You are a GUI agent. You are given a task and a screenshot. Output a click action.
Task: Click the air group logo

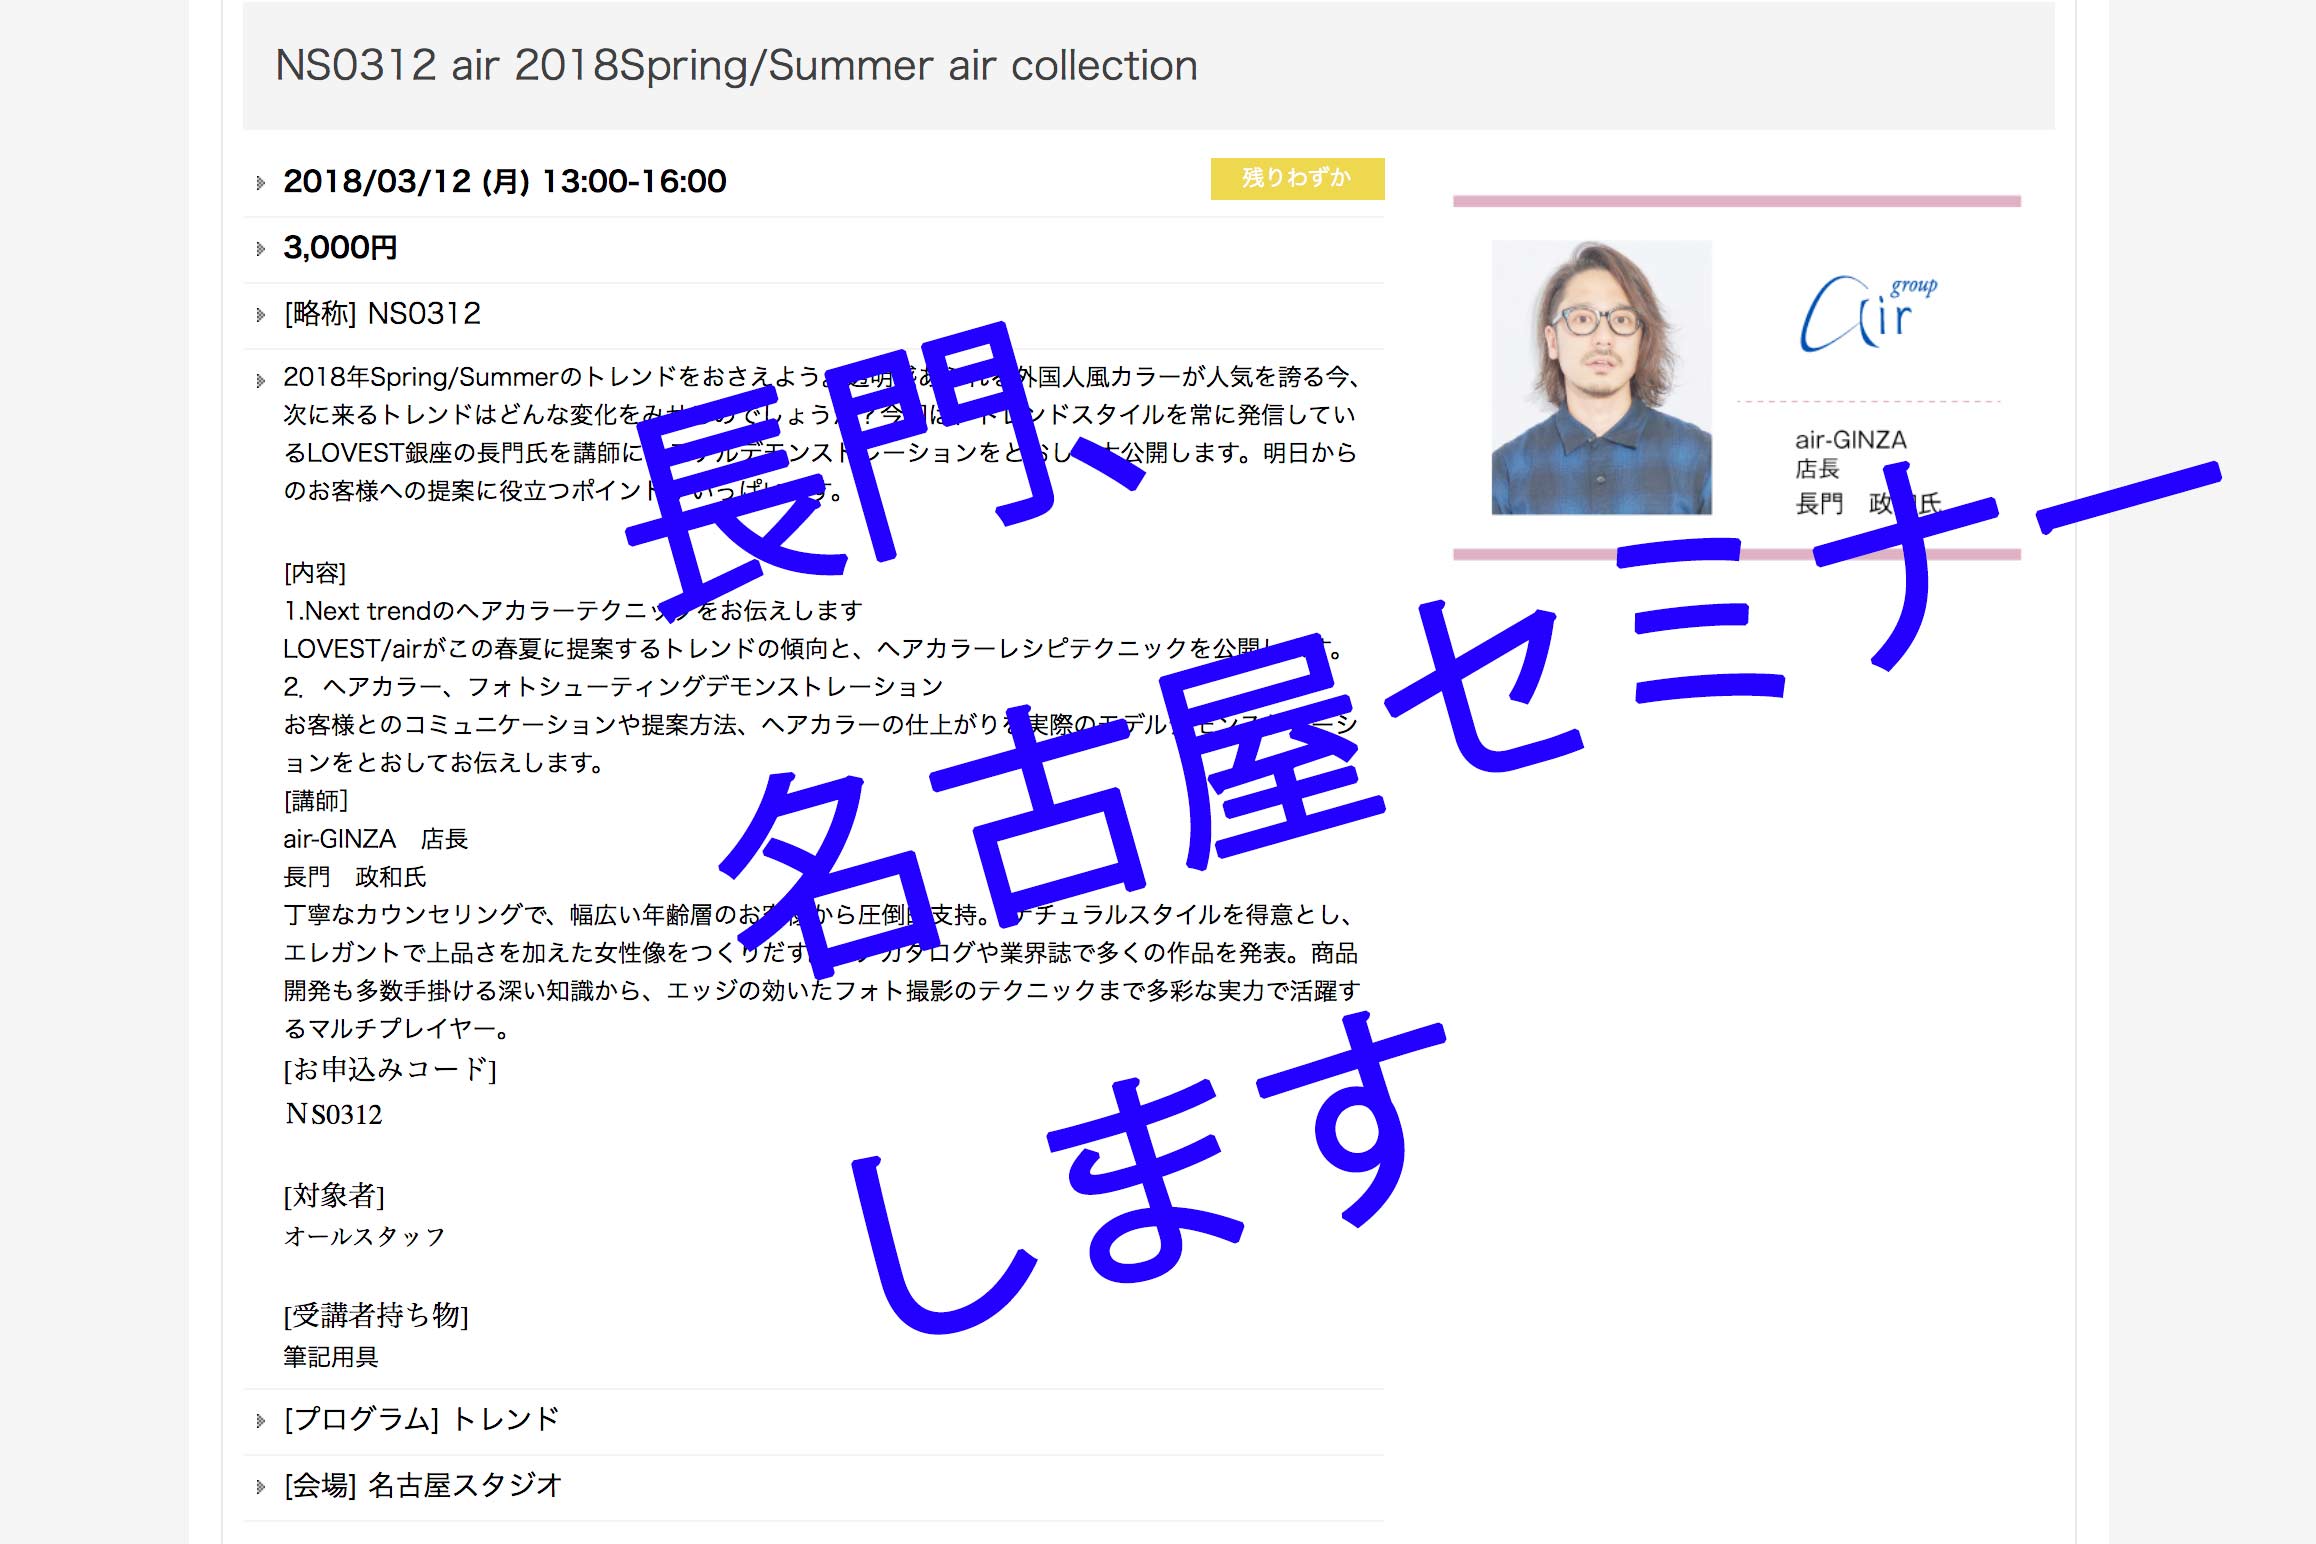coord(1866,314)
